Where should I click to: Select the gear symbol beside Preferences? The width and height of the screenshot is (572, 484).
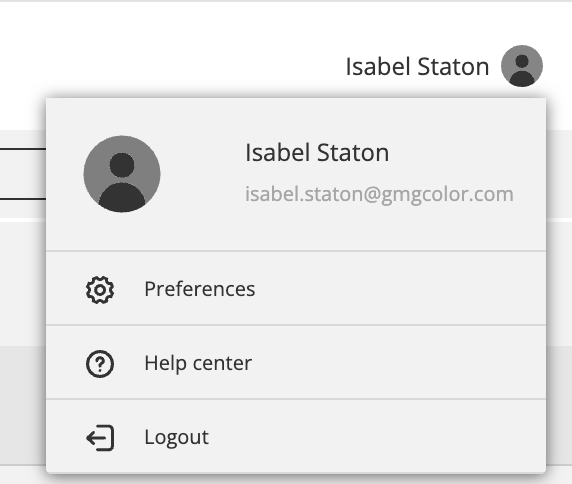pos(100,290)
